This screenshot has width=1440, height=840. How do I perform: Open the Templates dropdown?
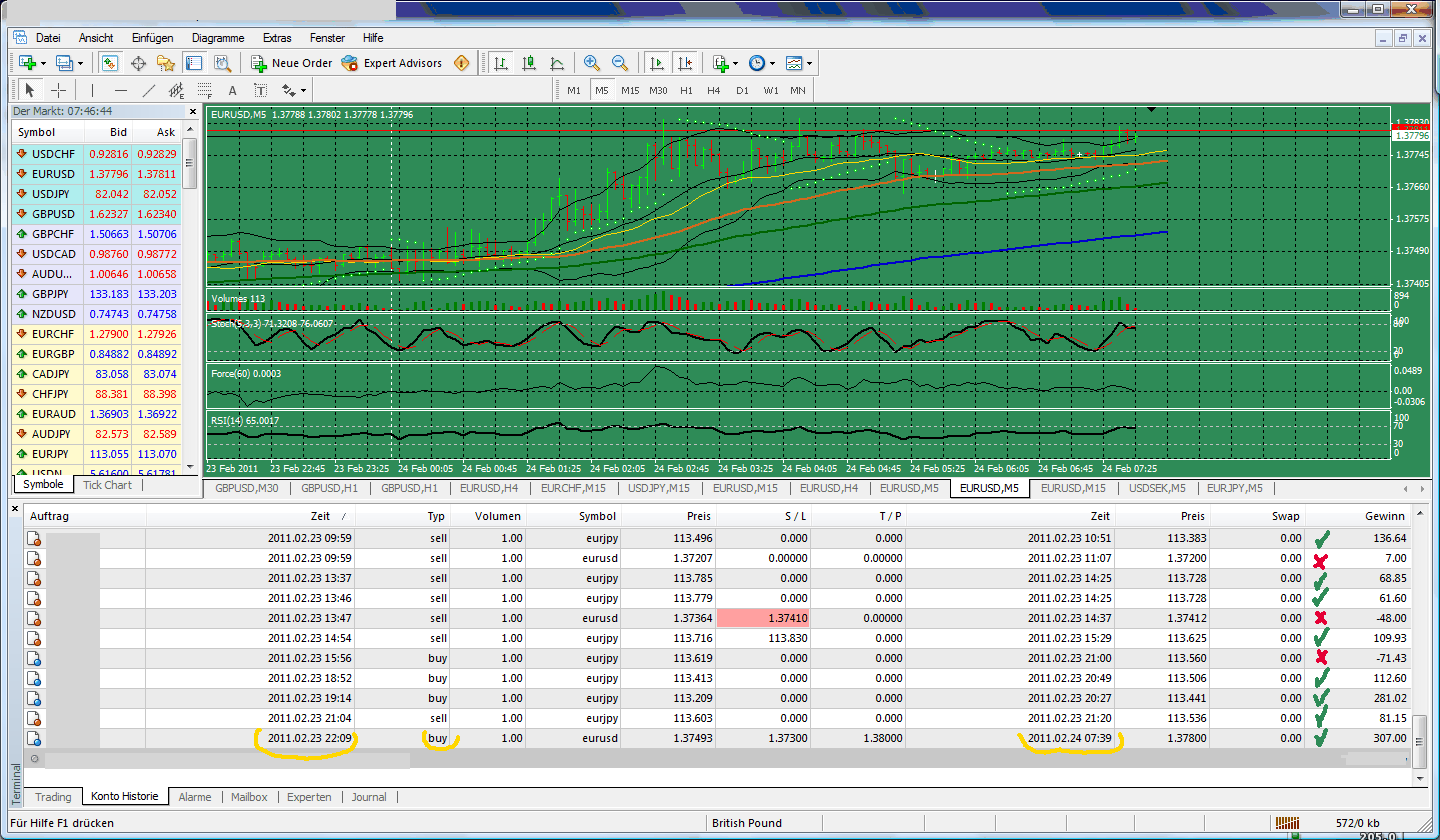tap(797, 63)
